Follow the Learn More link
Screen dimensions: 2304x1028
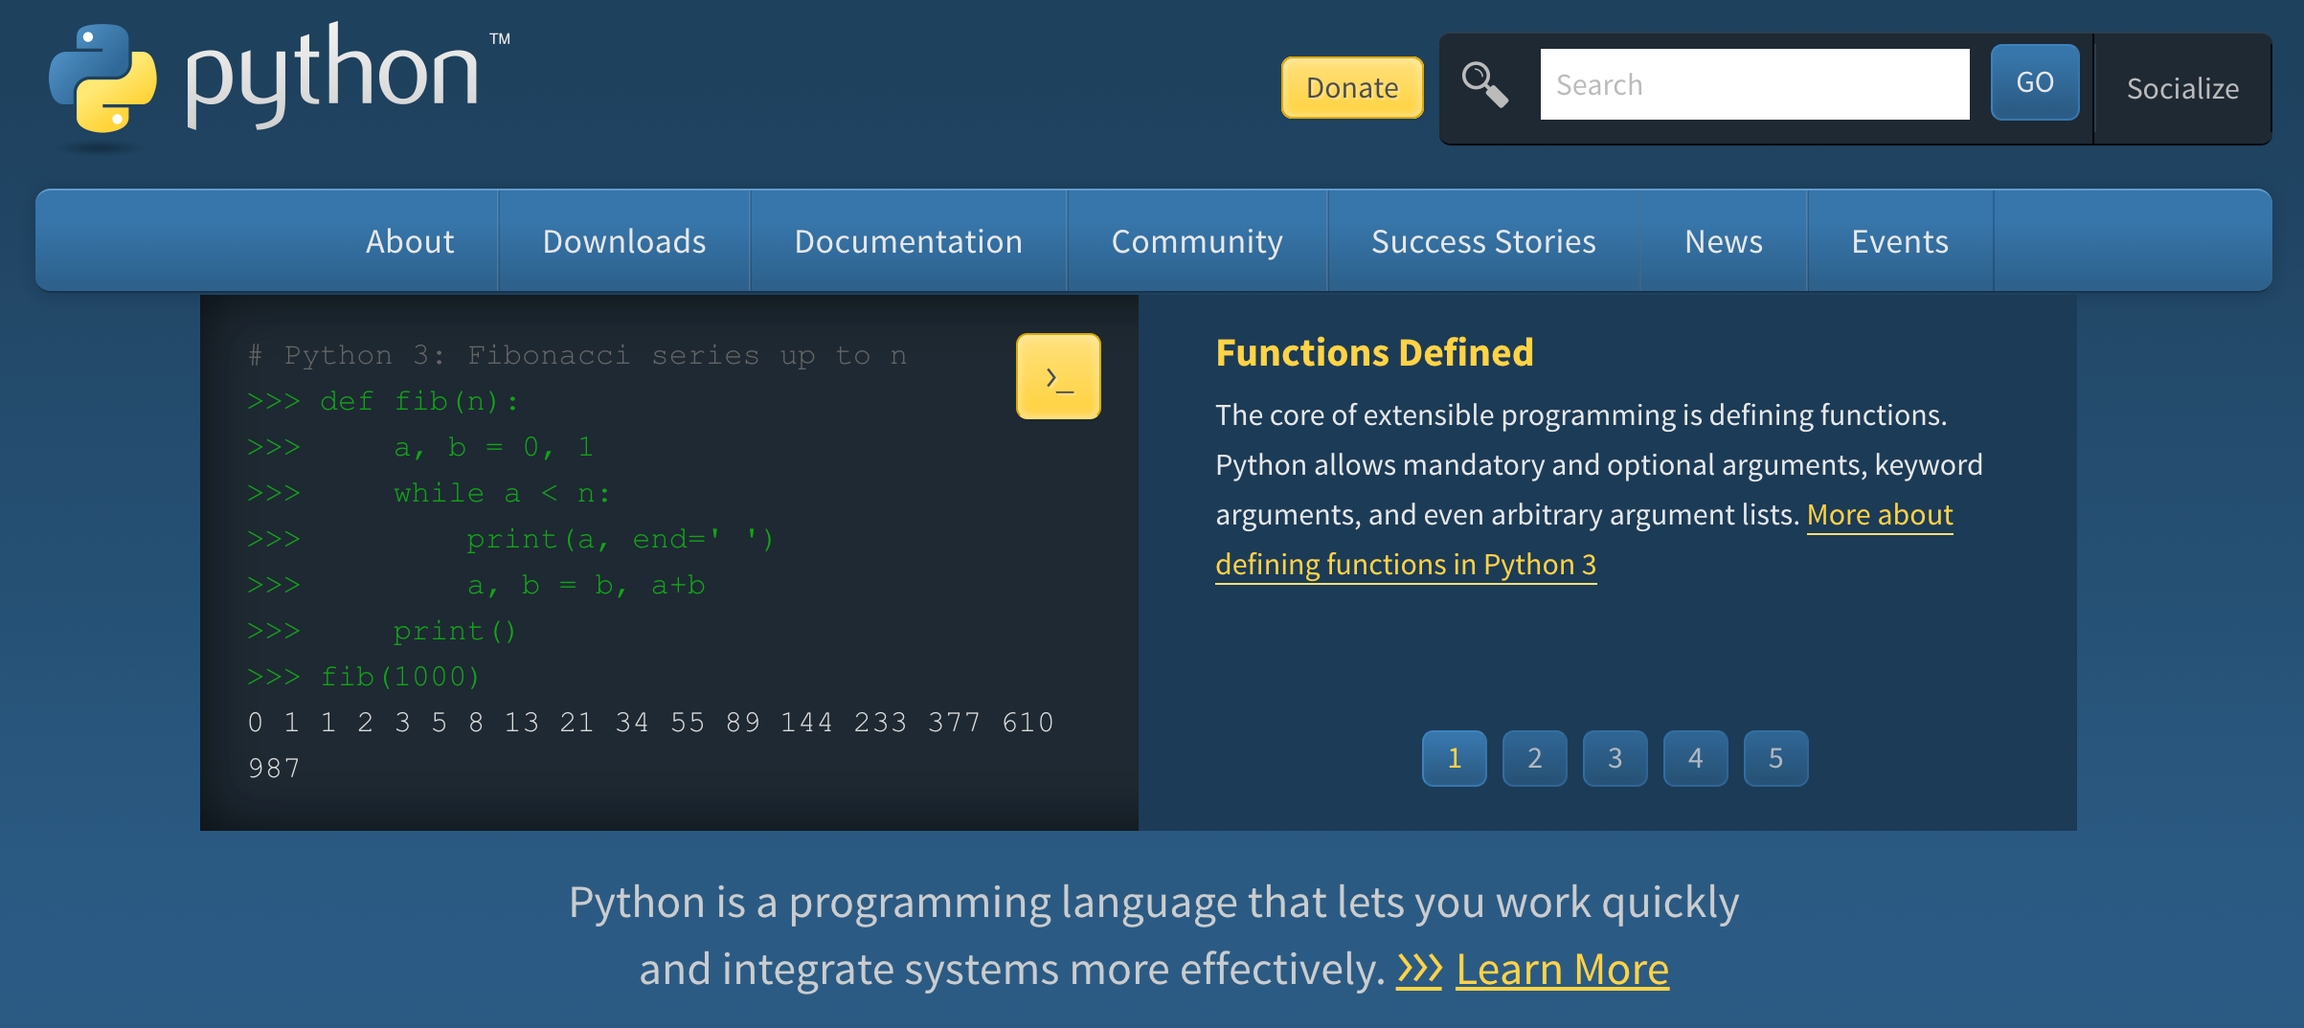click(1562, 968)
